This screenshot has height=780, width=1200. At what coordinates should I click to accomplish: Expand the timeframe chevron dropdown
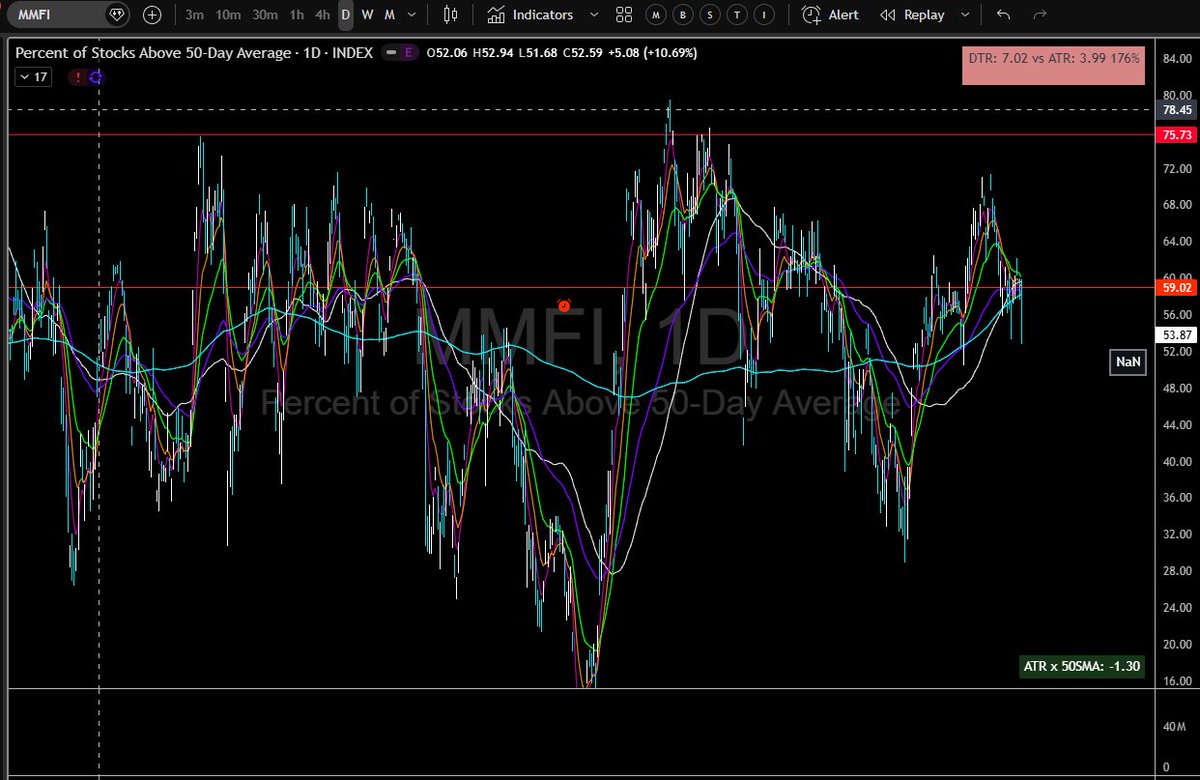409,15
